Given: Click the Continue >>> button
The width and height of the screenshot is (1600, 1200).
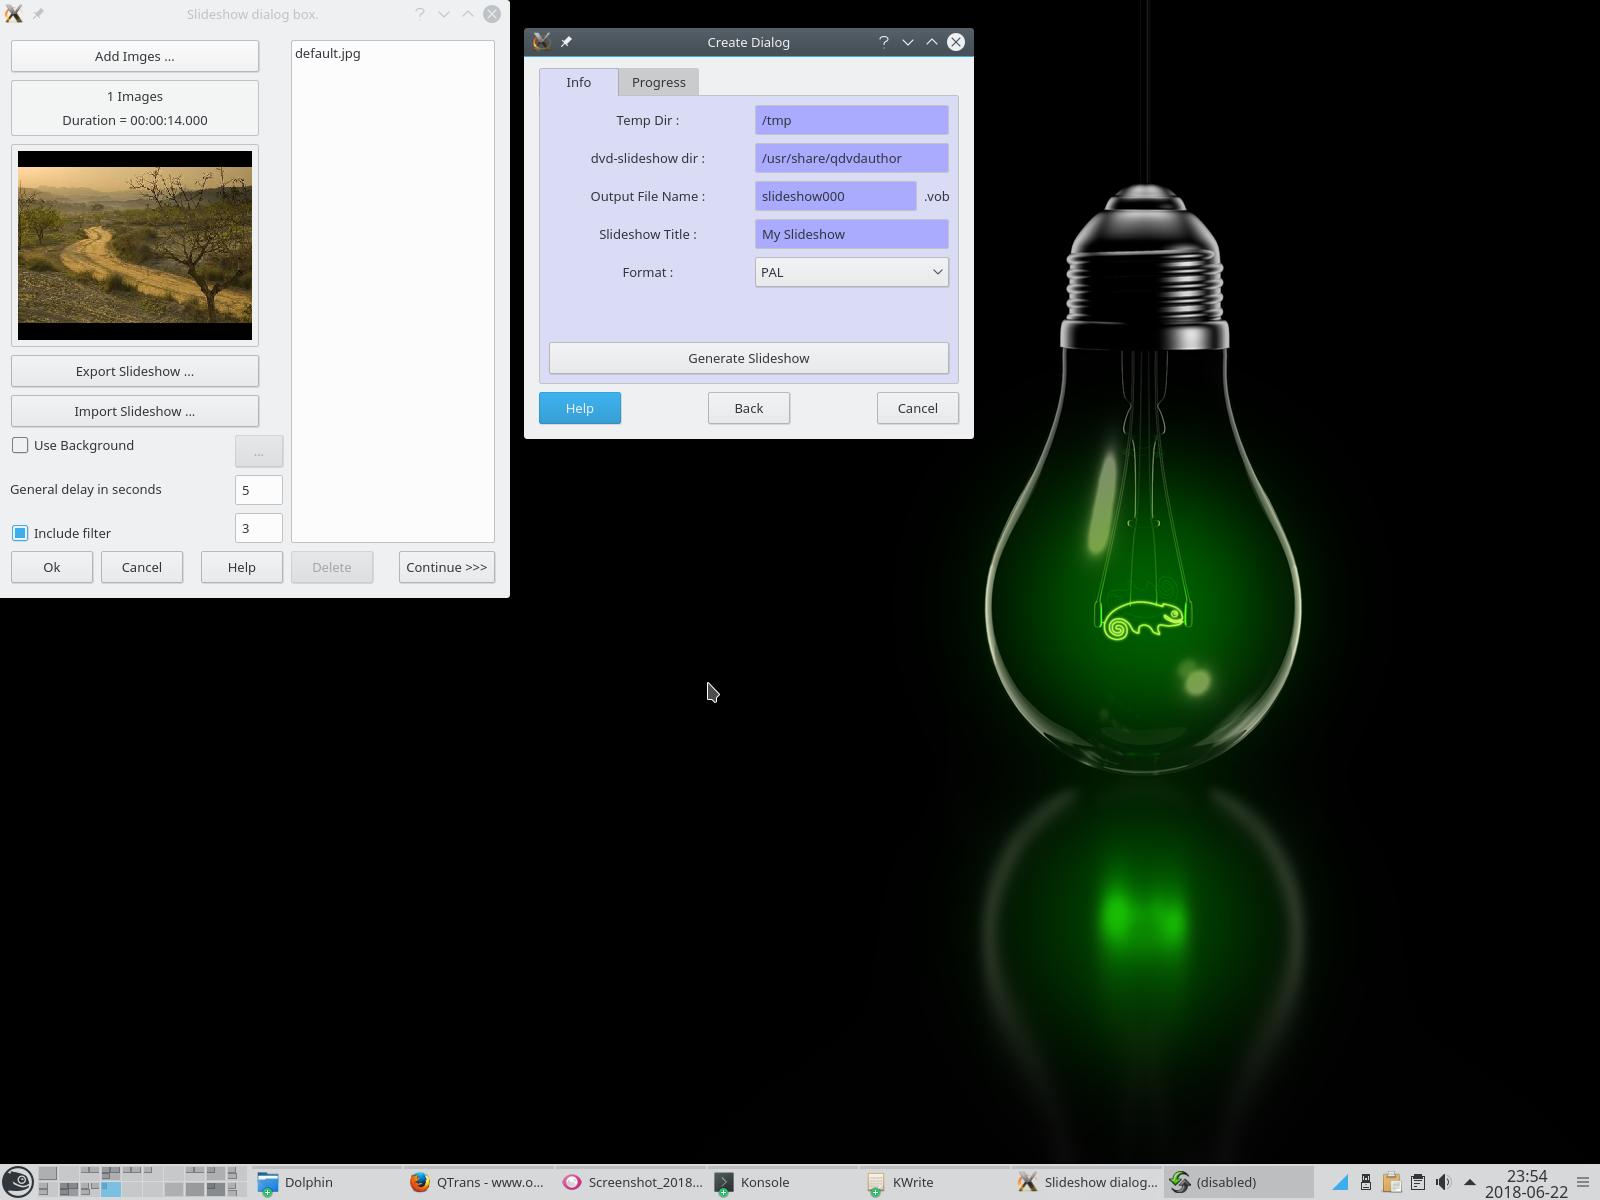Looking at the screenshot, I should [x=446, y=567].
